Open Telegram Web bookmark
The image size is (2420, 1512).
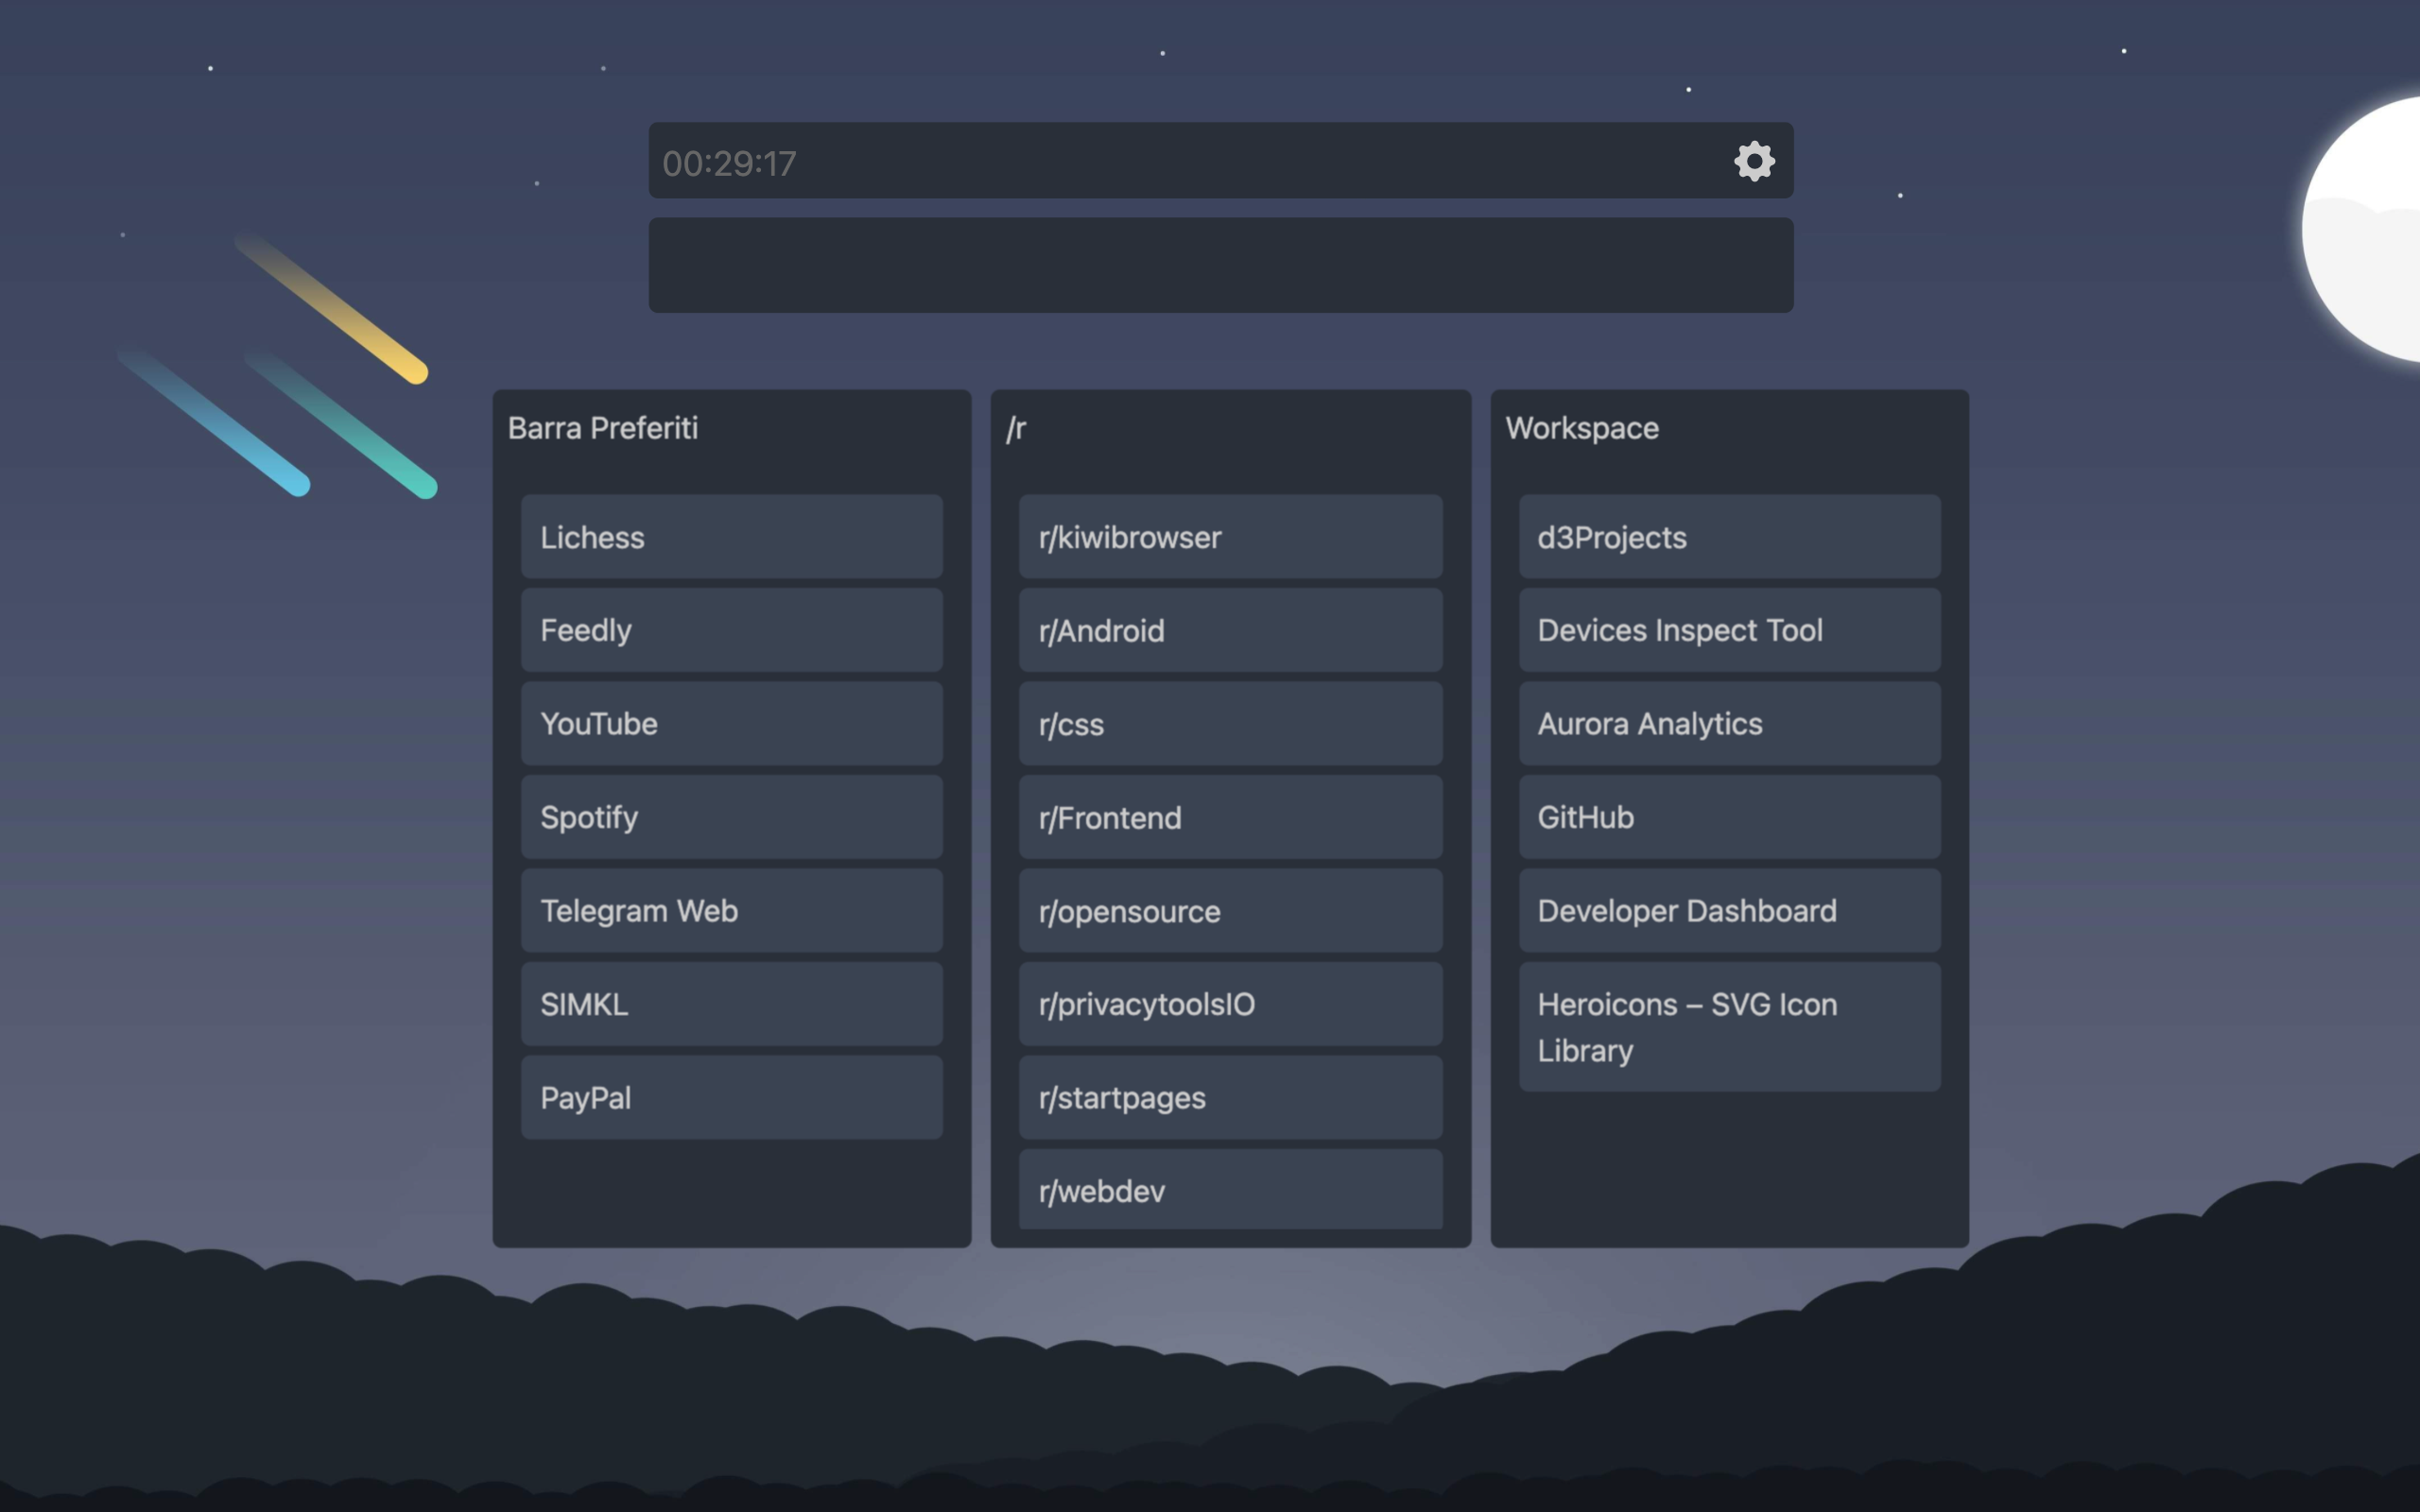(731, 911)
